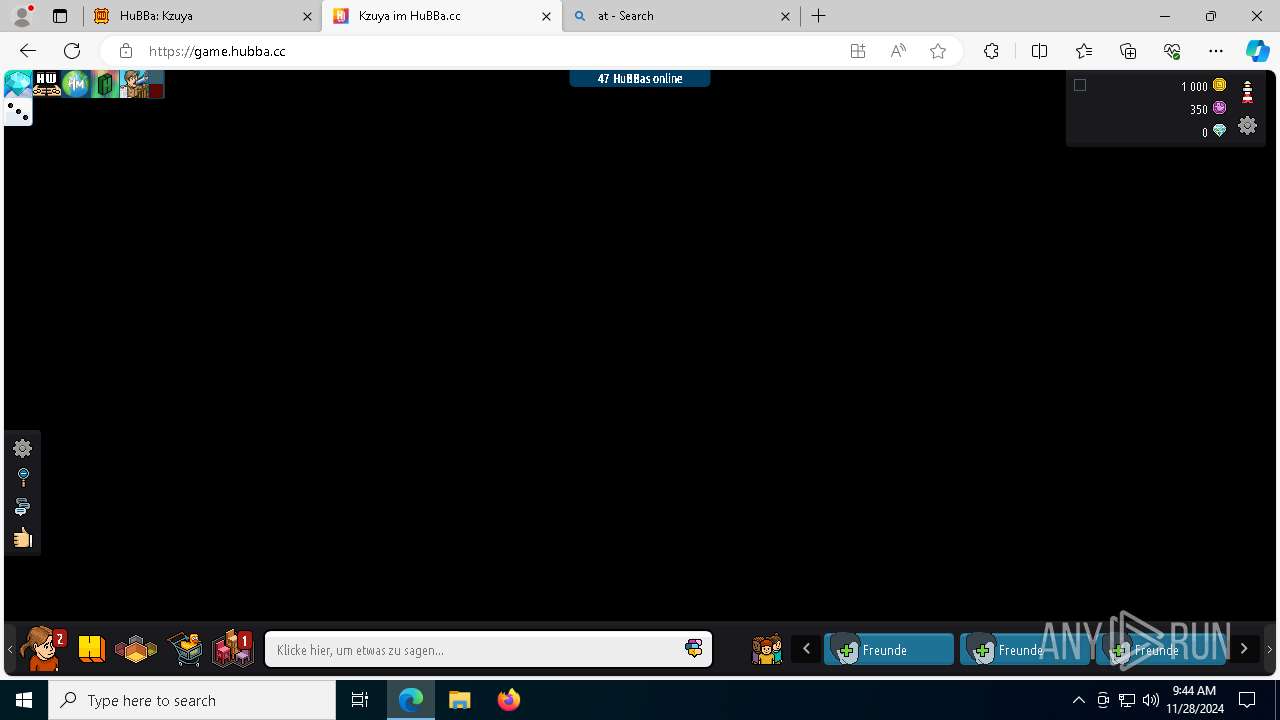Viewport: 1280px width, 720px height.
Task: Show hidden system tray icons
Action: (1078, 700)
